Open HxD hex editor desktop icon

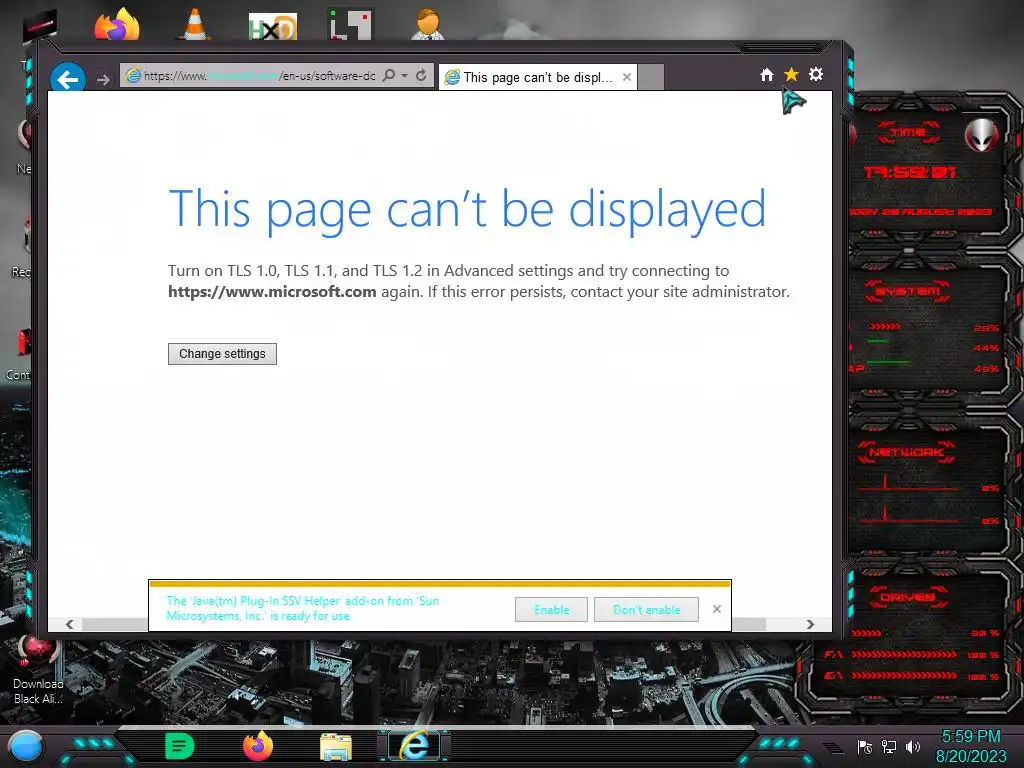pos(272,26)
